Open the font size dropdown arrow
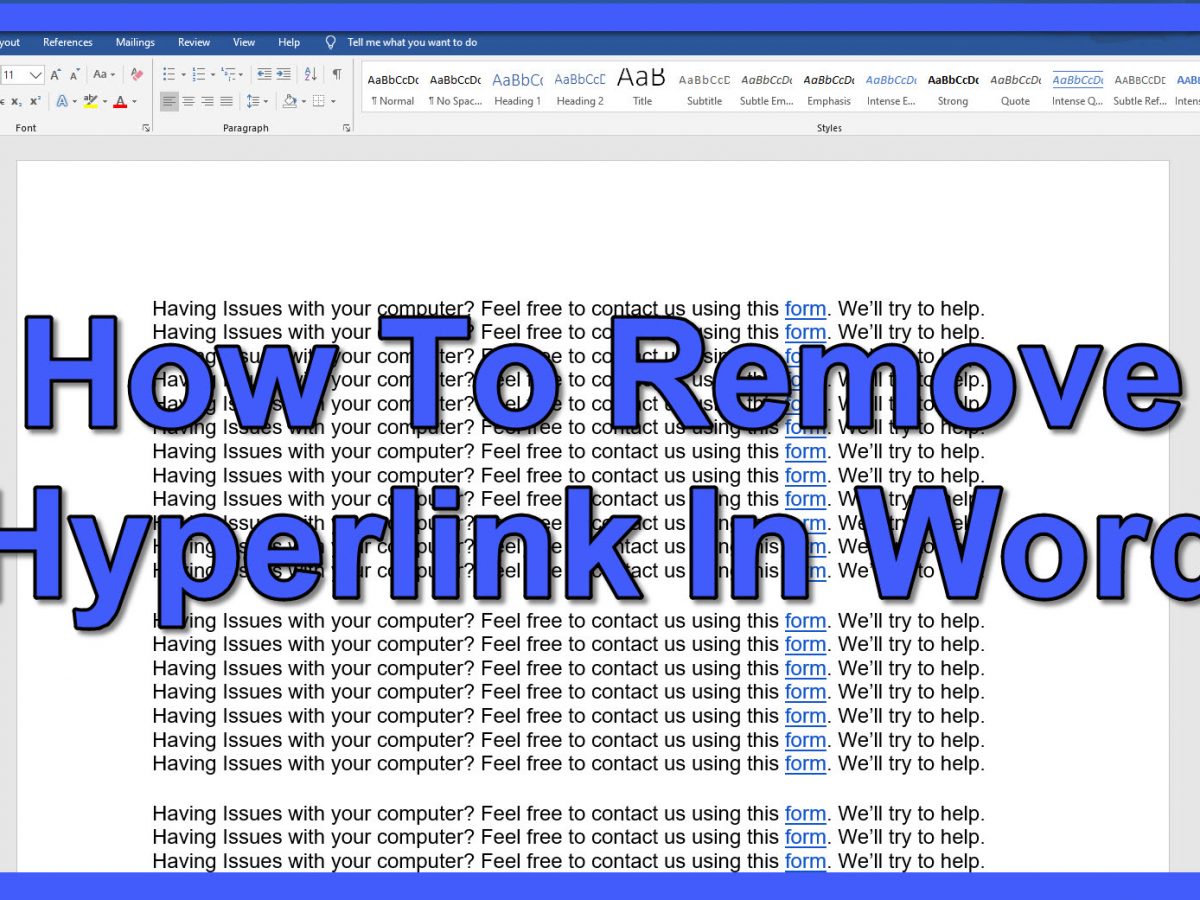Screen dimensions: 1200x900 click(36, 74)
